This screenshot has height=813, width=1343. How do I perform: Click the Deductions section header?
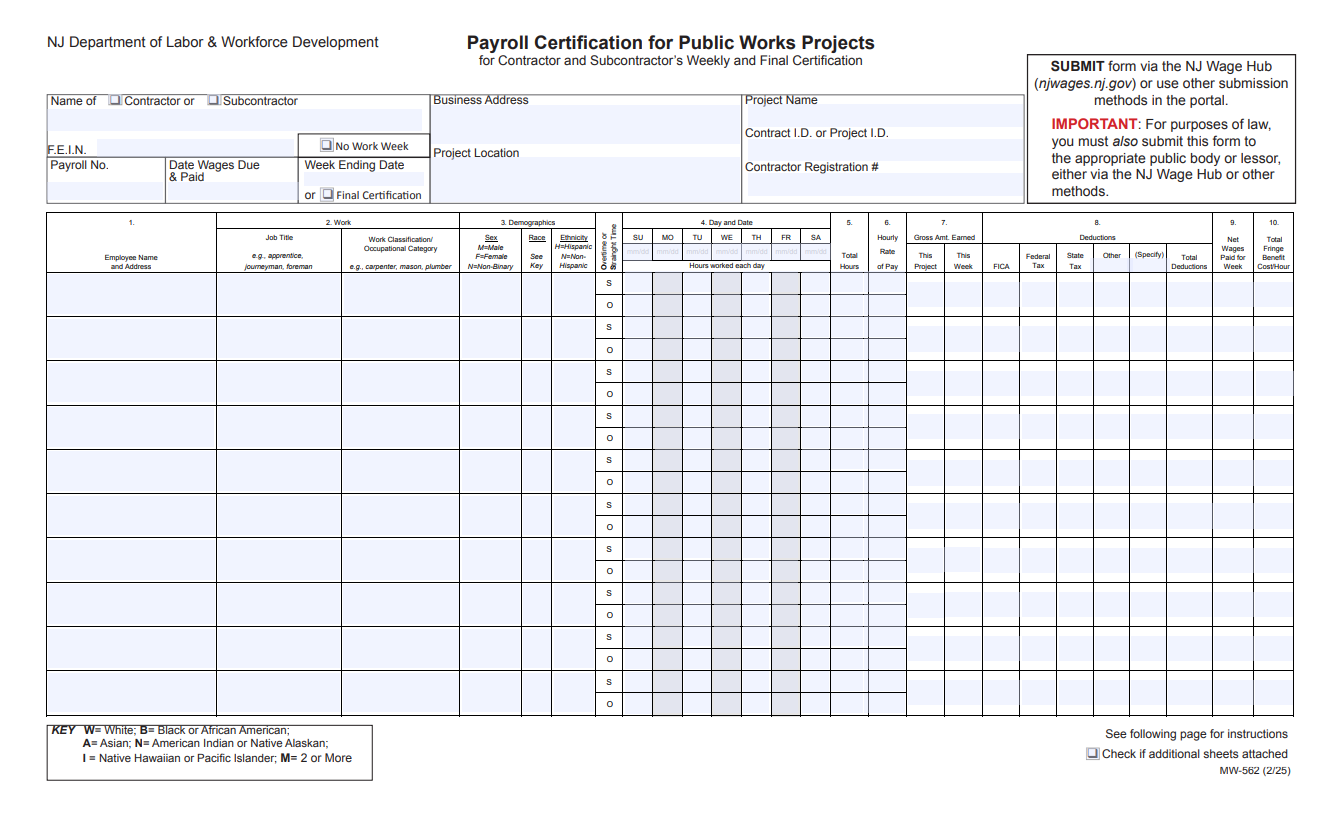(x=1097, y=238)
